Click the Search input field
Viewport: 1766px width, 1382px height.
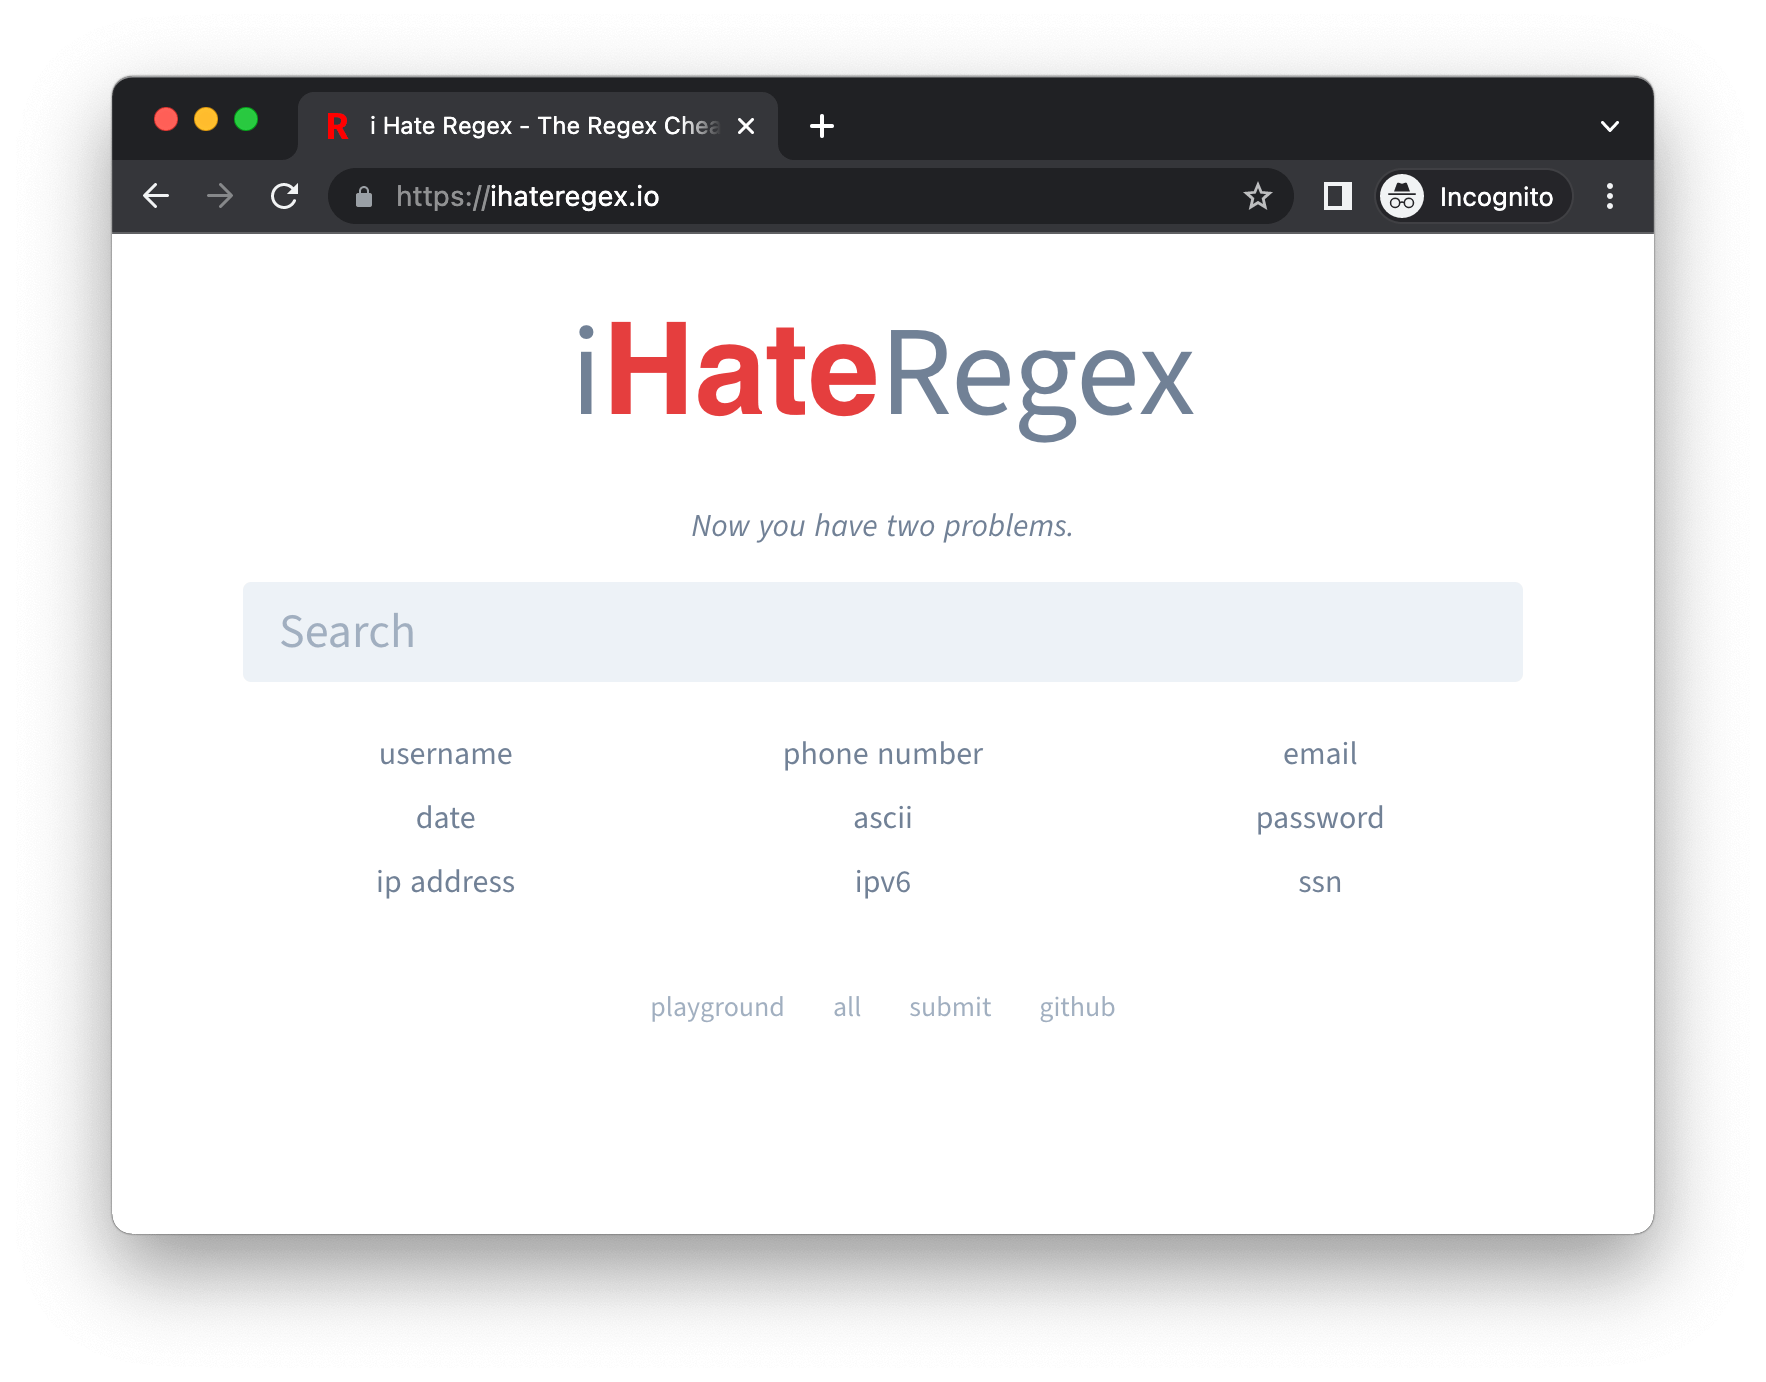click(882, 632)
